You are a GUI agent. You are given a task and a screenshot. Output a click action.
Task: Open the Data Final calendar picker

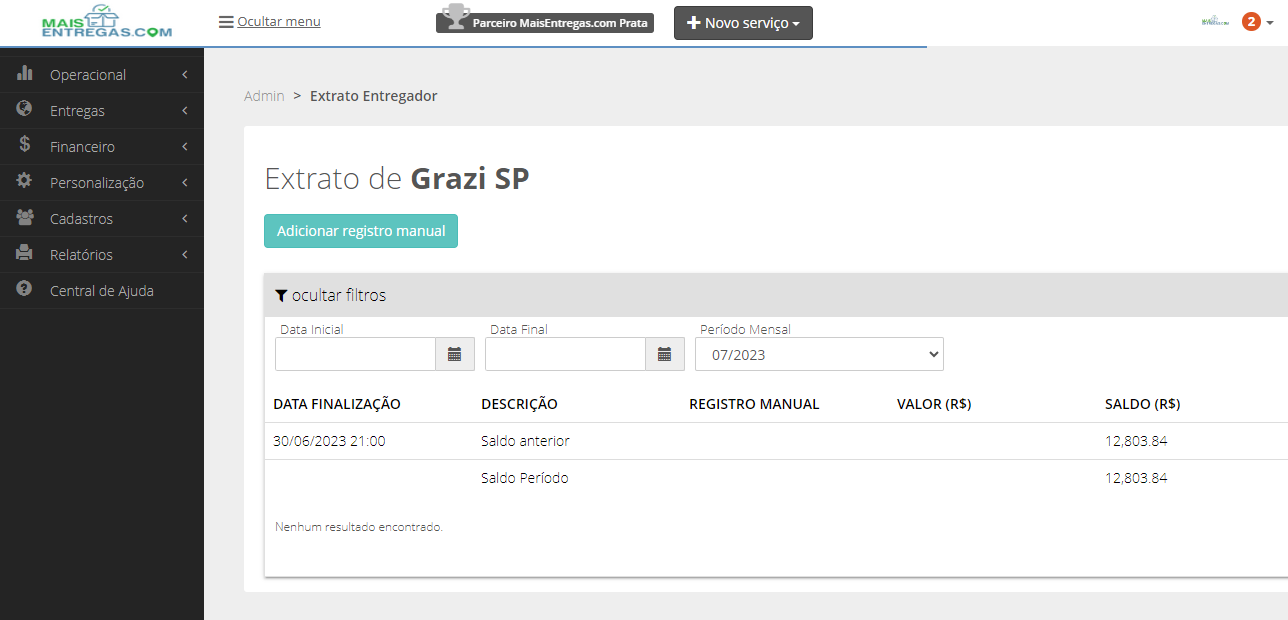(665, 354)
